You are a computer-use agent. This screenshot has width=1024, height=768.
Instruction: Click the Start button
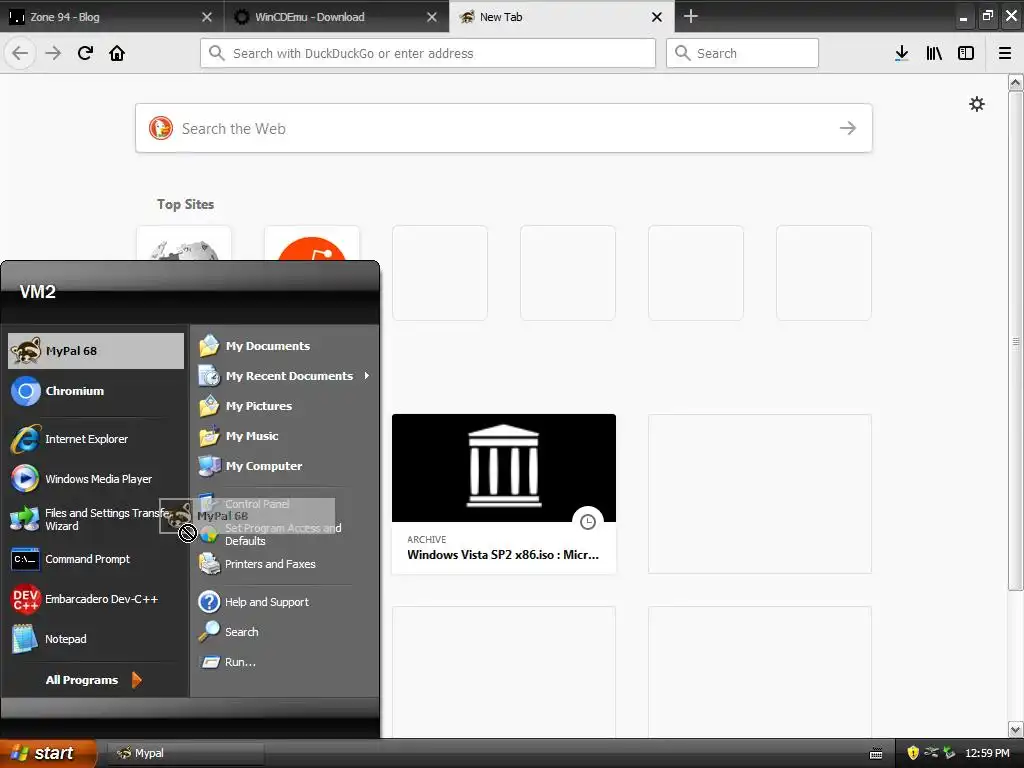[x=48, y=753]
